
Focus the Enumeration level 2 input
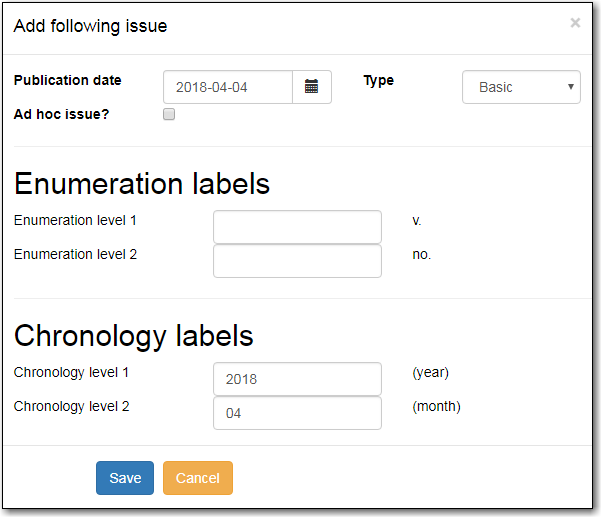(297, 261)
